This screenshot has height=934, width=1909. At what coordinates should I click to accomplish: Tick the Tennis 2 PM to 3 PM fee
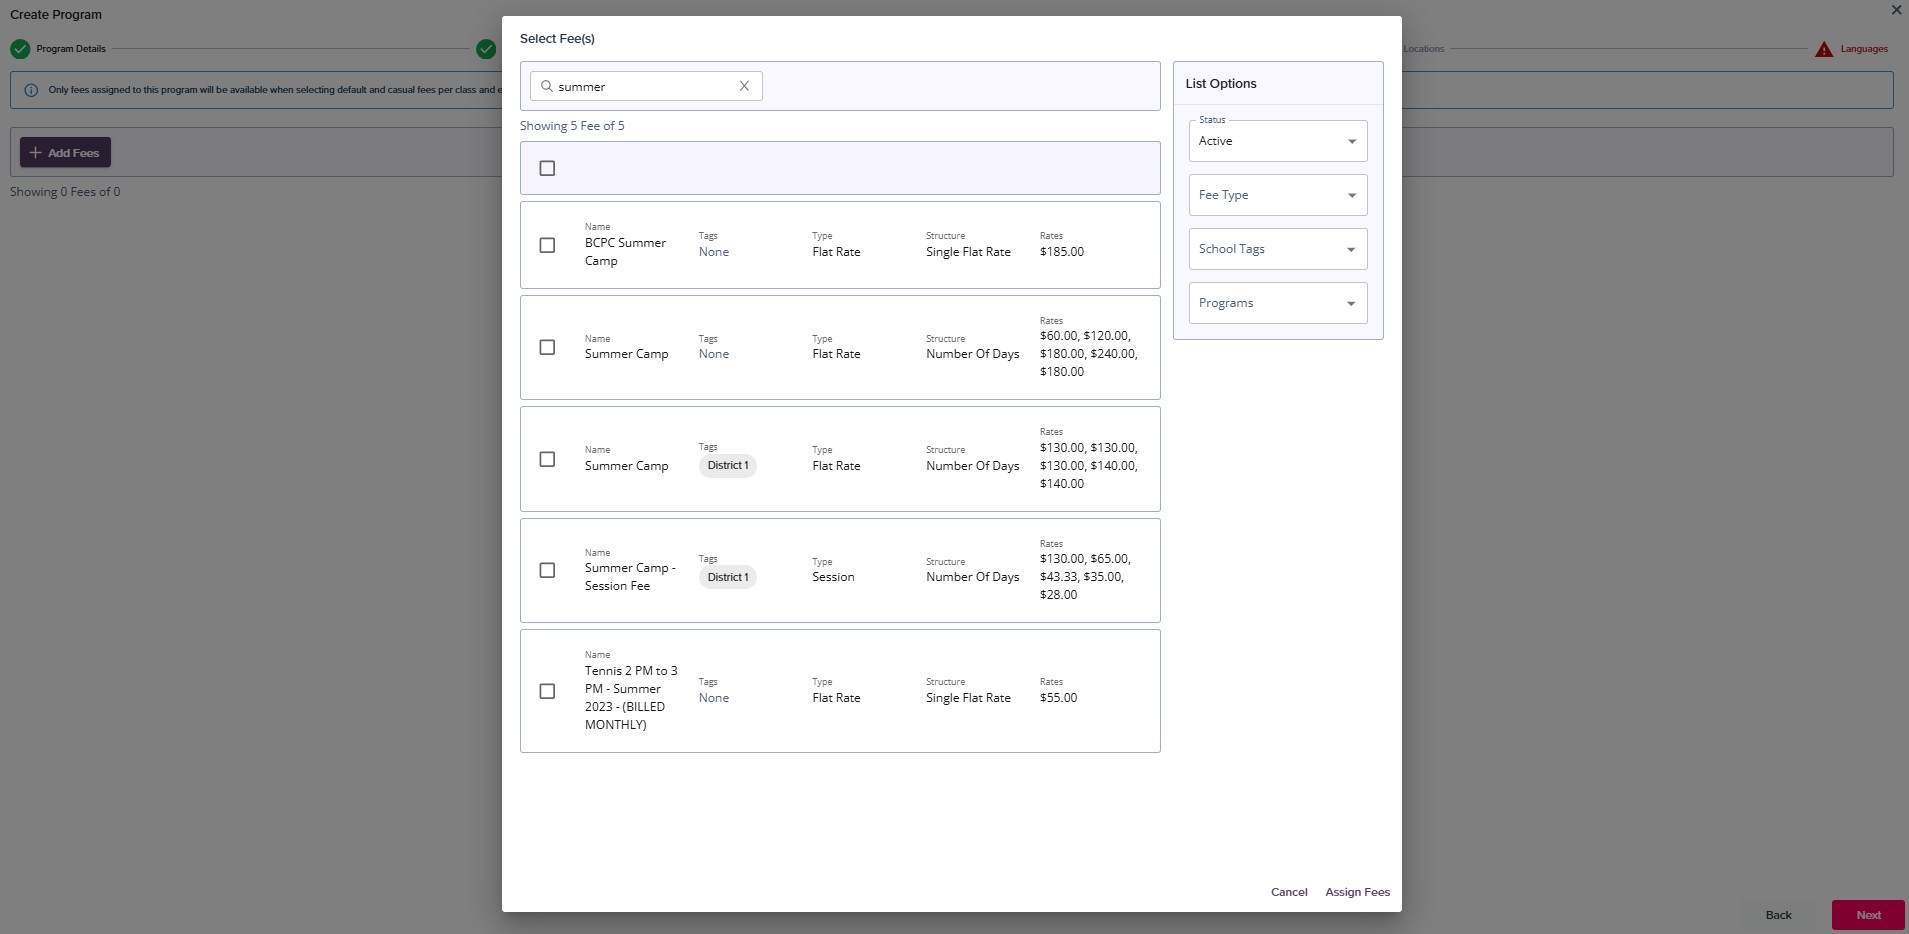coord(547,691)
